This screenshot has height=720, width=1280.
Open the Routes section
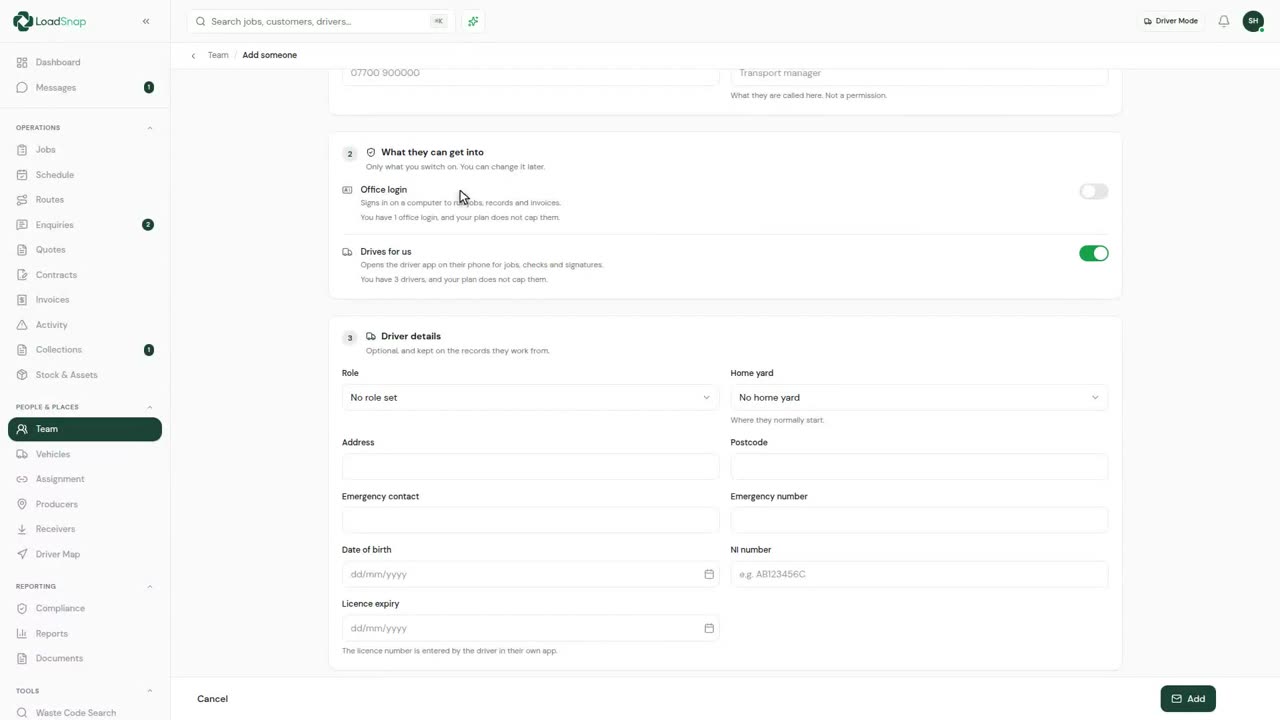[85, 200]
